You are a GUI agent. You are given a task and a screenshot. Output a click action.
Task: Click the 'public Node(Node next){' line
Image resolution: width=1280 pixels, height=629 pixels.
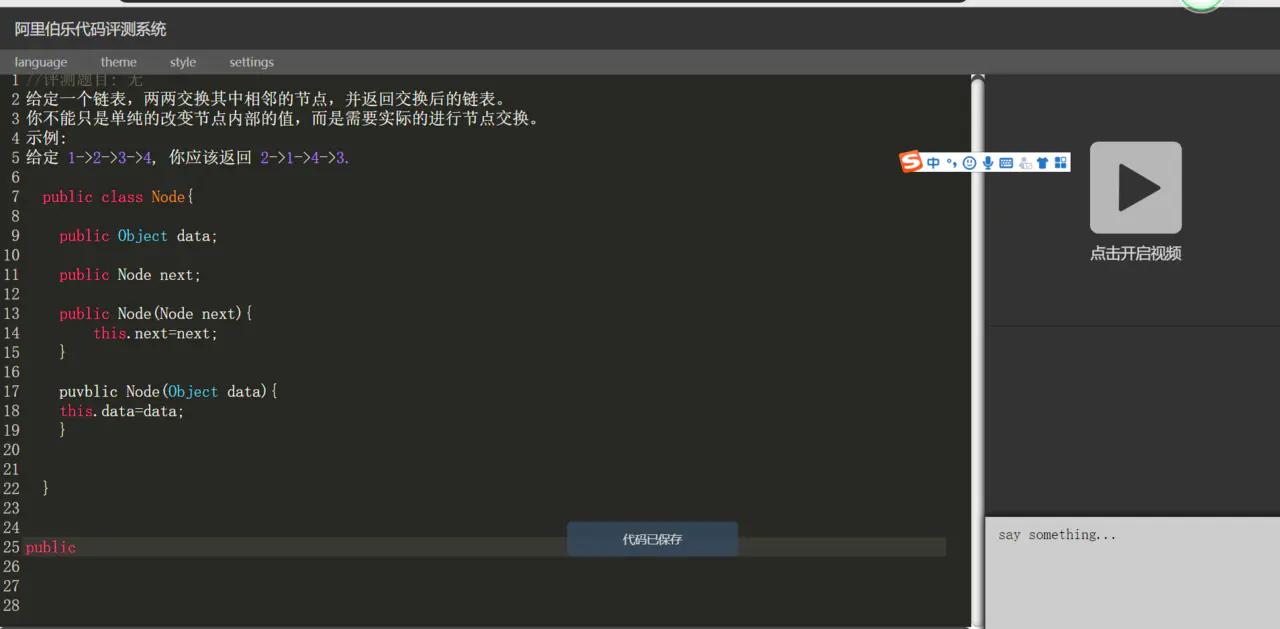pos(156,314)
